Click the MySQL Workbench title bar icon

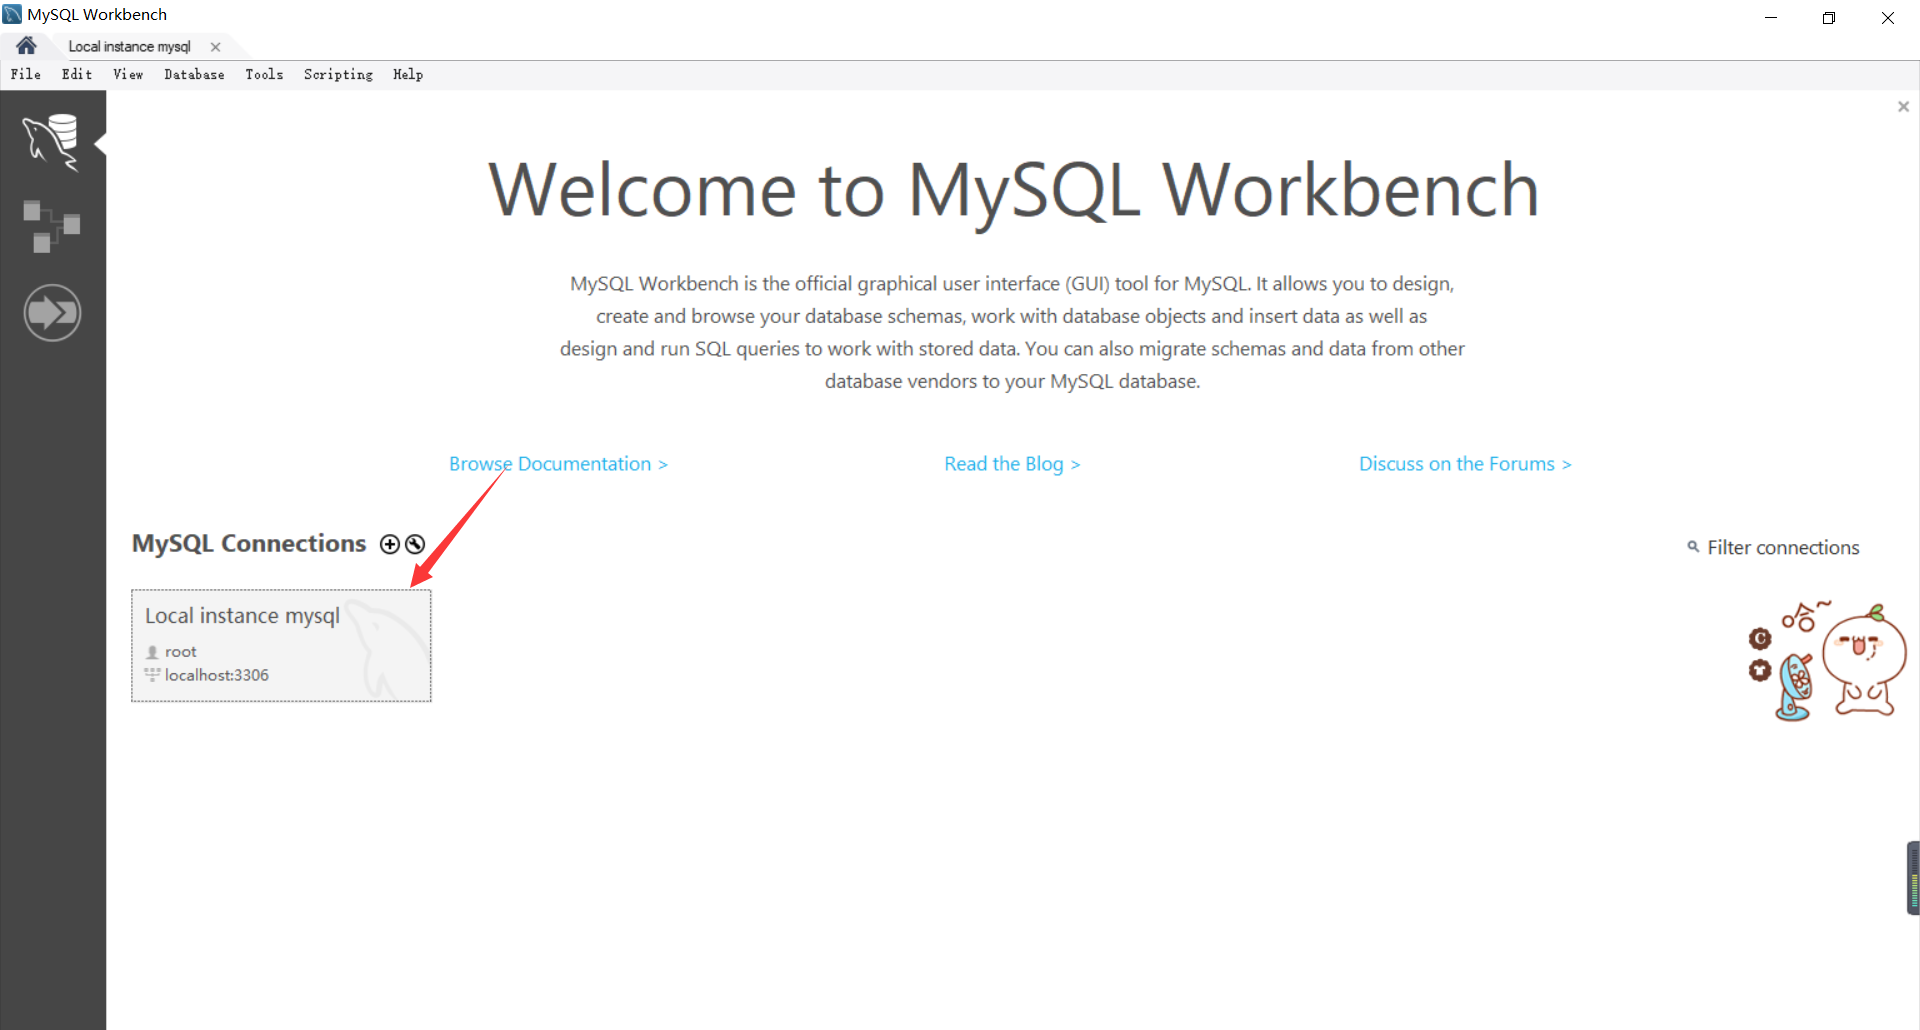point(12,14)
